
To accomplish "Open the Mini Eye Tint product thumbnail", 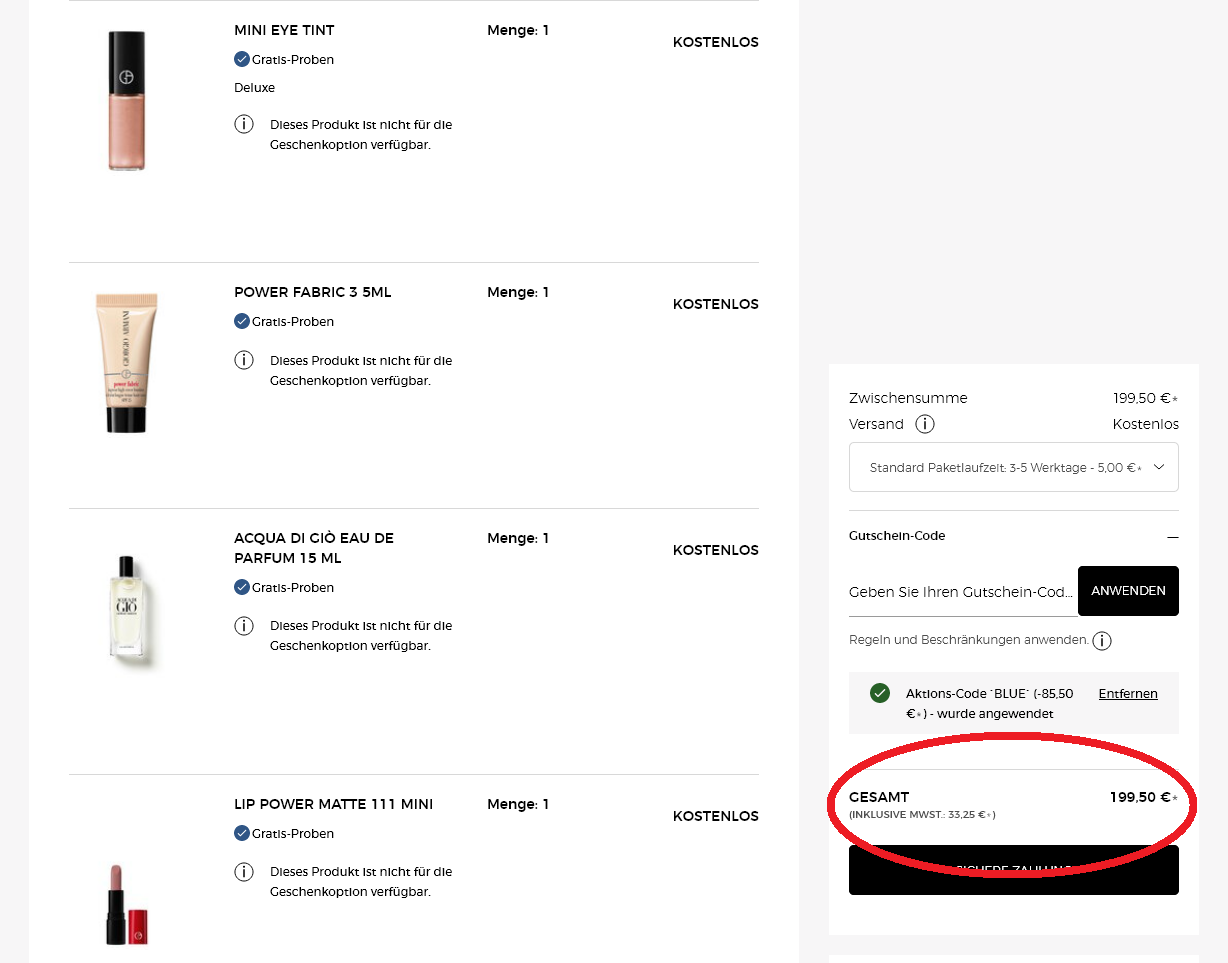I will pyautogui.click(x=127, y=102).
